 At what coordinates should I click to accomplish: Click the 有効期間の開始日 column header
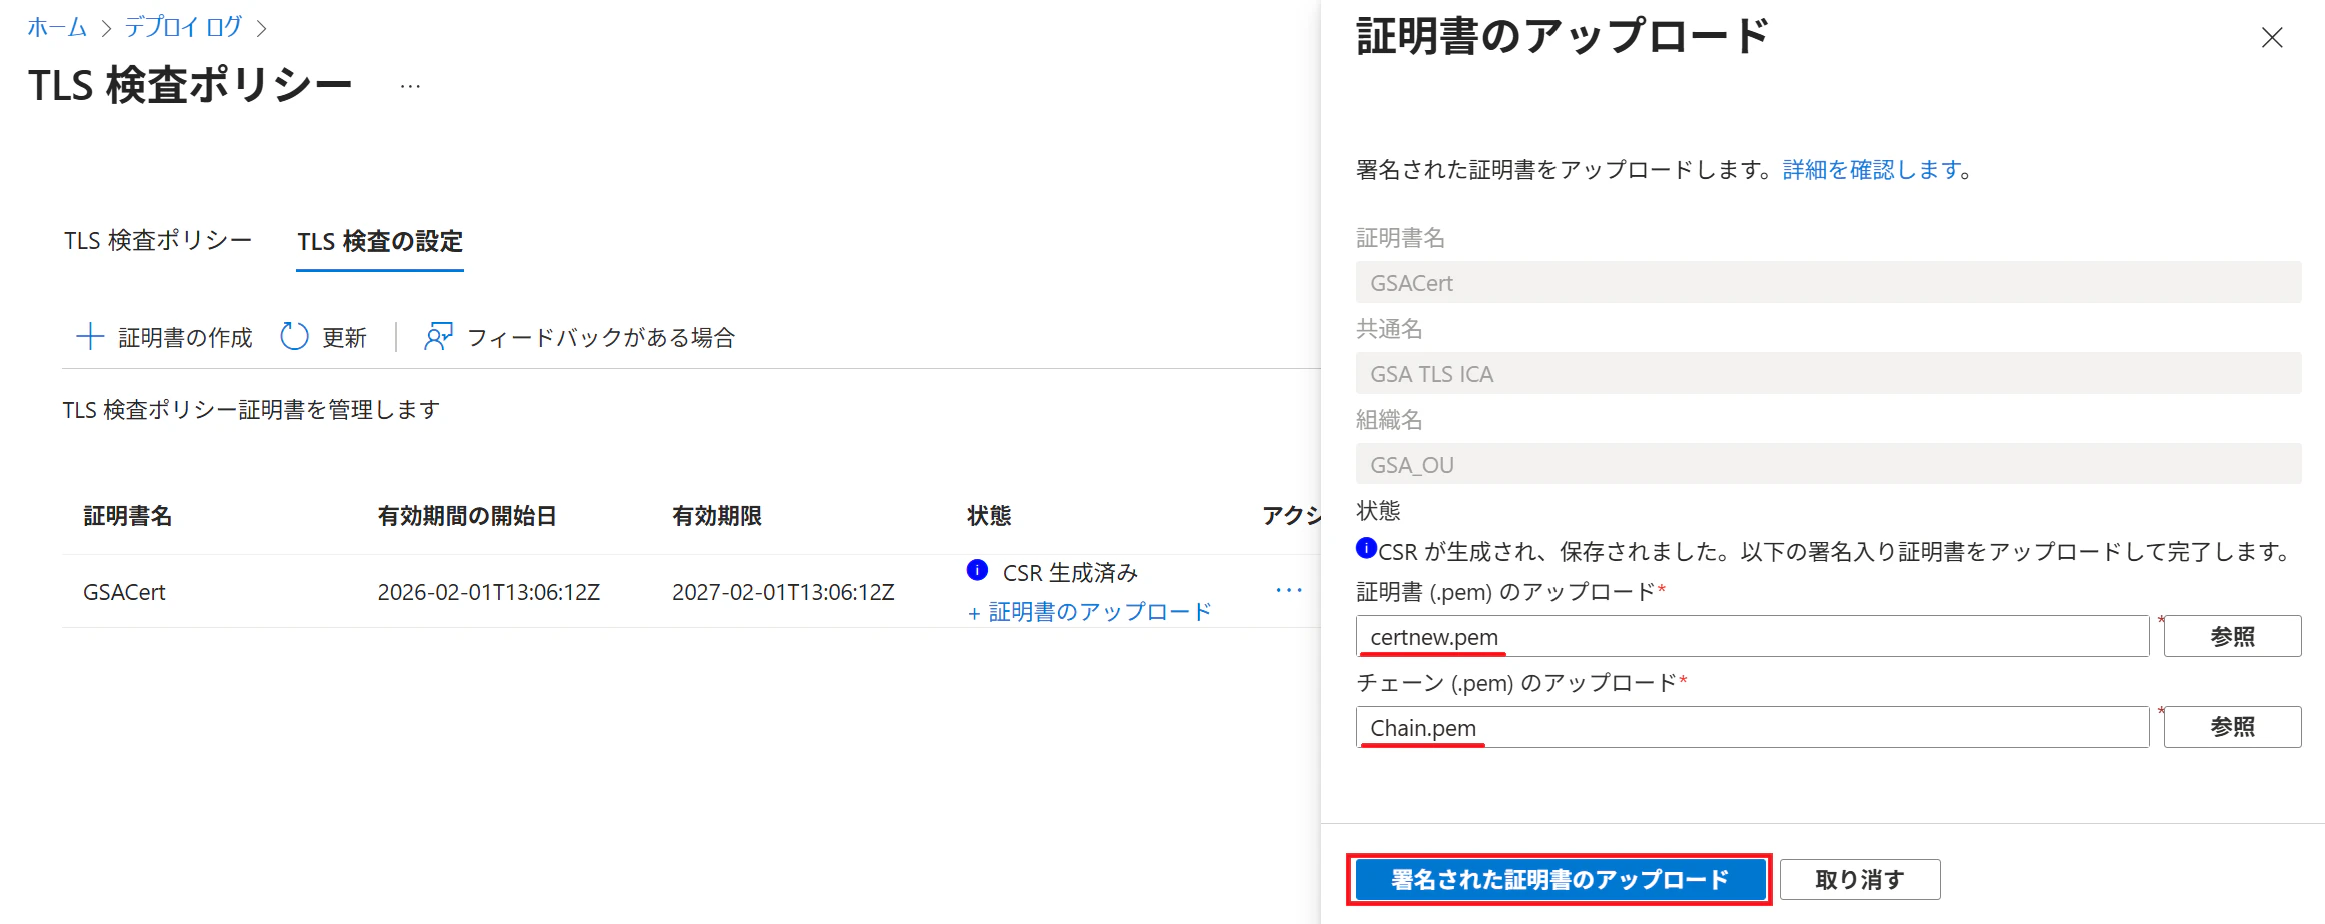coord(467,516)
